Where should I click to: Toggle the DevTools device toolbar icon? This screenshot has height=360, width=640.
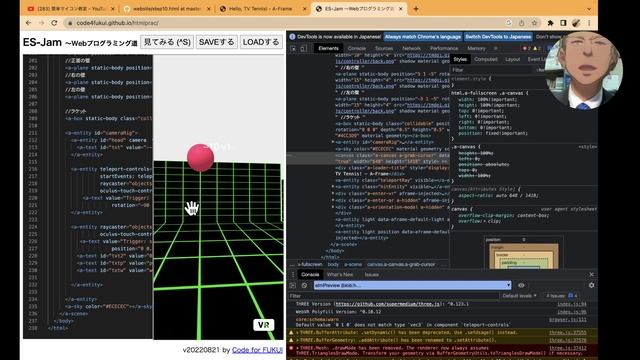point(303,48)
